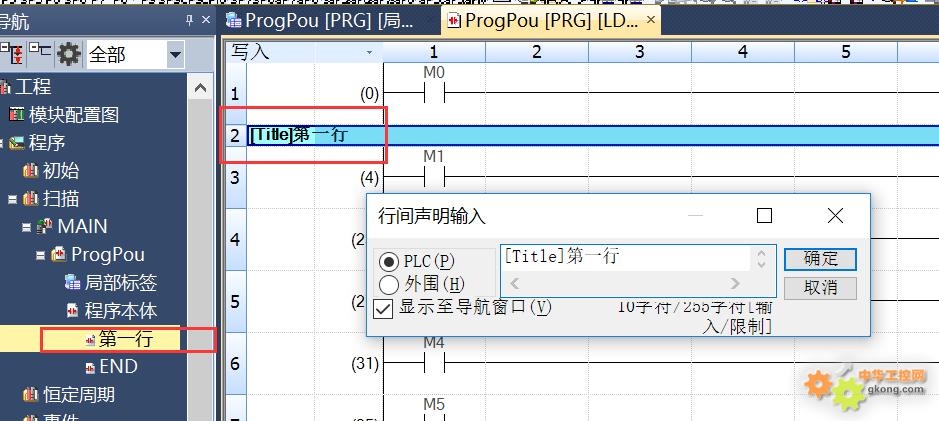Select the 恒定周期 program folder
939x421 pixels.
coord(79,395)
